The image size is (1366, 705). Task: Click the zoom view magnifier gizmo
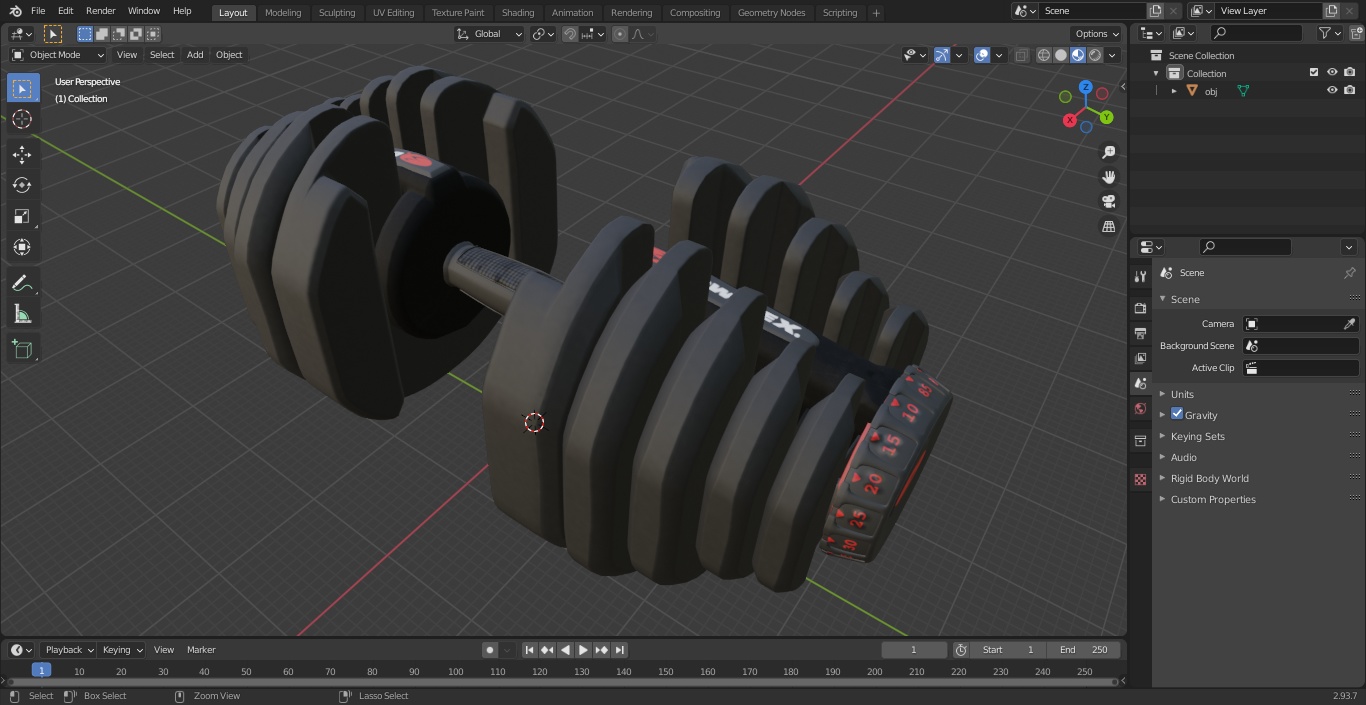tap(1108, 152)
